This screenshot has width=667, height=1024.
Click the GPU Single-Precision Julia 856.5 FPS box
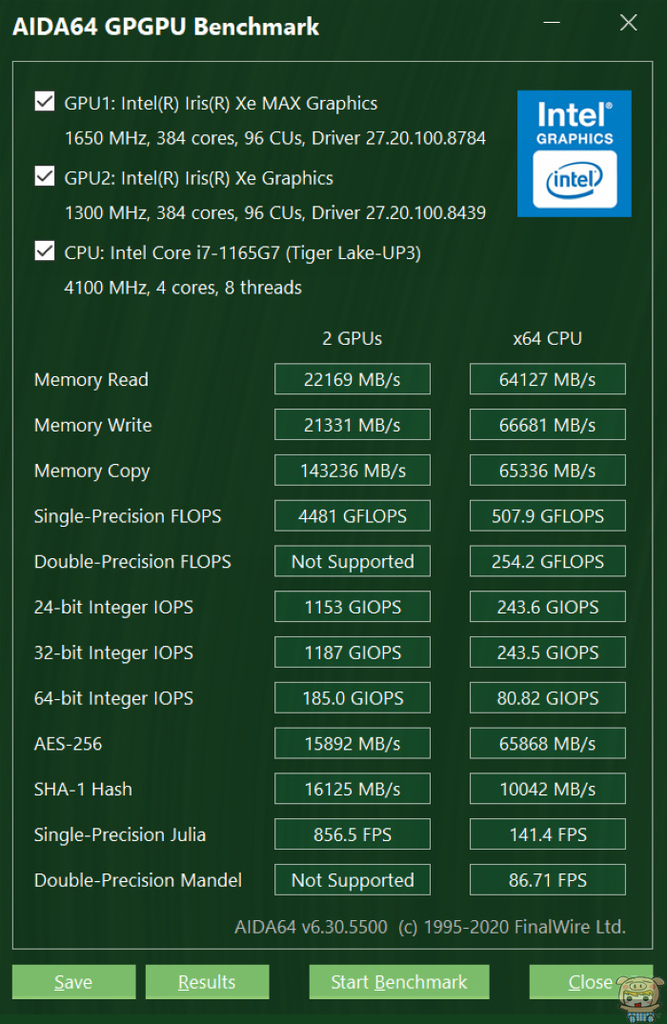(x=352, y=834)
